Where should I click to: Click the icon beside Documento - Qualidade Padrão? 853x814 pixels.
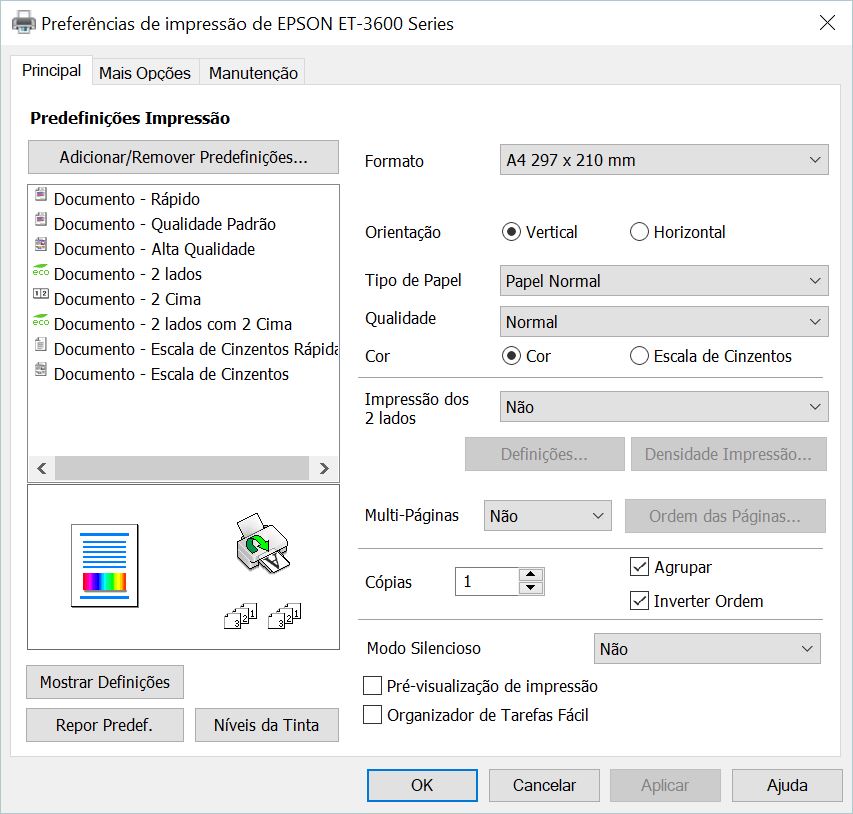pos(41,219)
